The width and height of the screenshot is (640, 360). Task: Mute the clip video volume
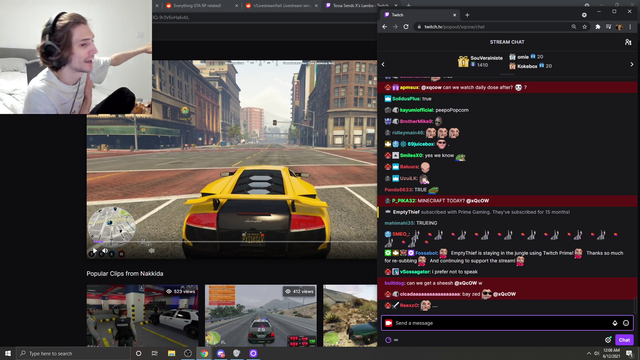[104, 251]
